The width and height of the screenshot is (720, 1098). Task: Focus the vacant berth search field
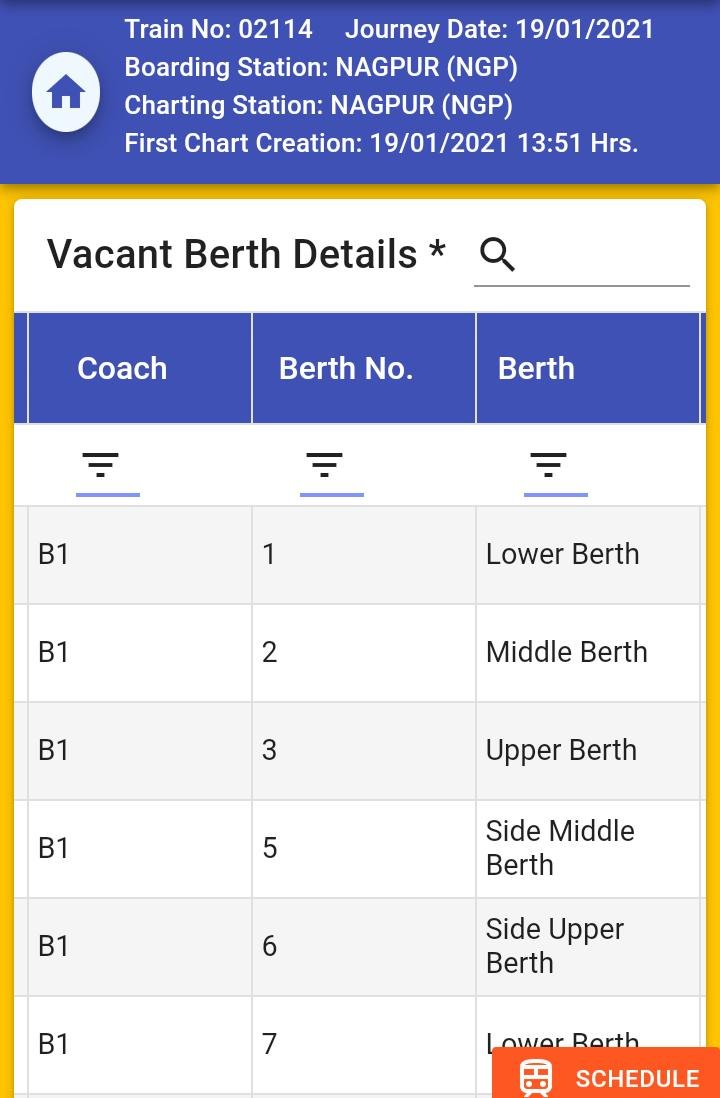(x=605, y=256)
